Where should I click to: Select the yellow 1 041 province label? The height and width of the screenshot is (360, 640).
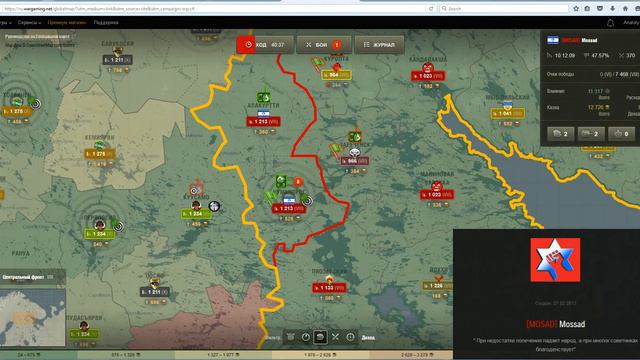pyautogui.click(x=508, y=113)
